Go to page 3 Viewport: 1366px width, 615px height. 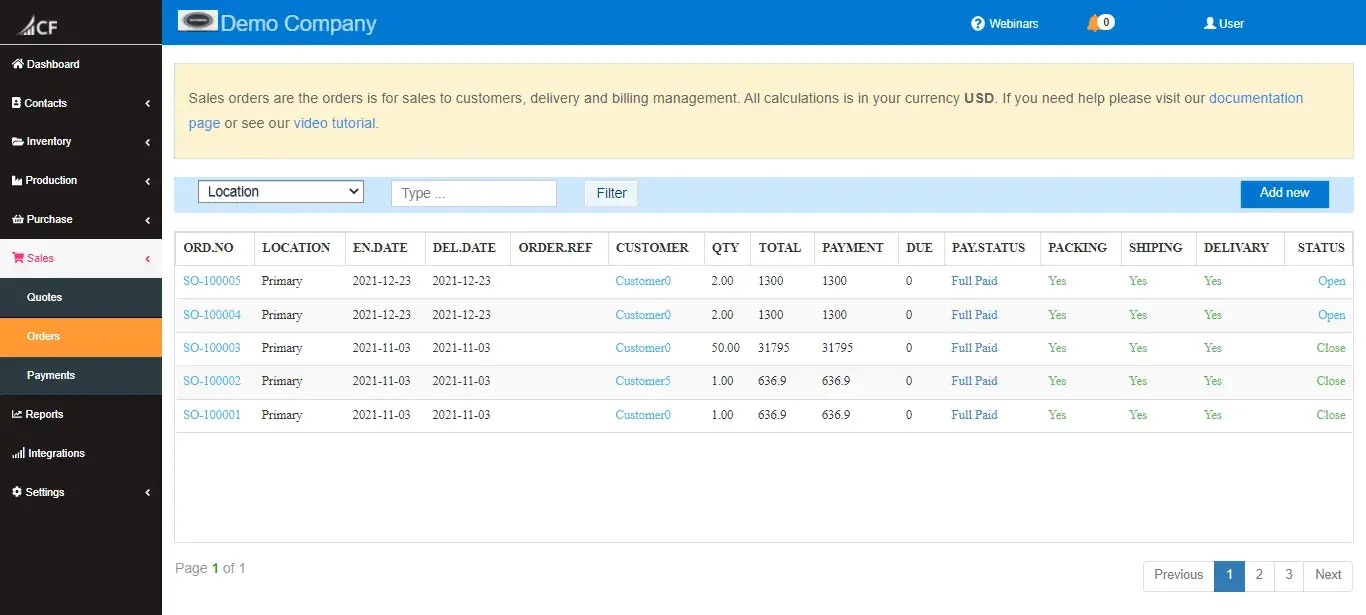pyautogui.click(x=1289, y=575)
